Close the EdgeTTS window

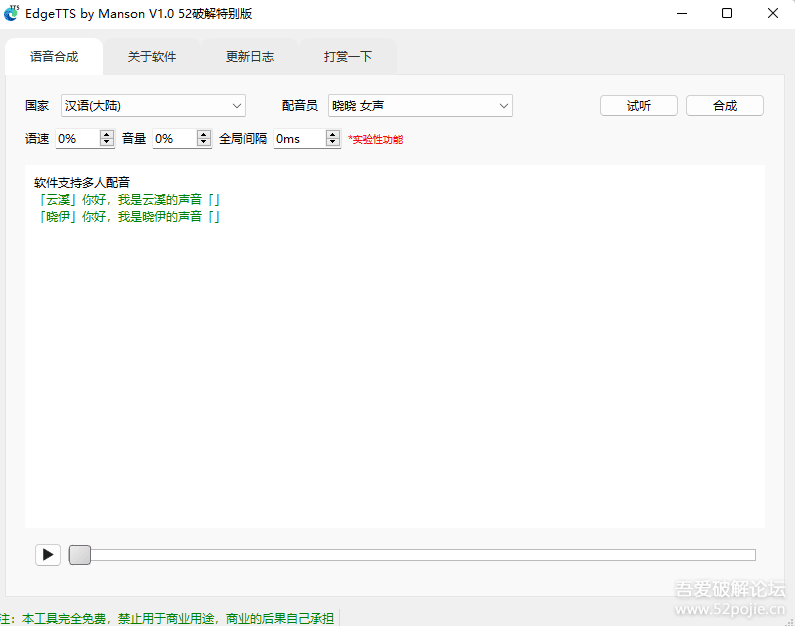click(773, 14)
